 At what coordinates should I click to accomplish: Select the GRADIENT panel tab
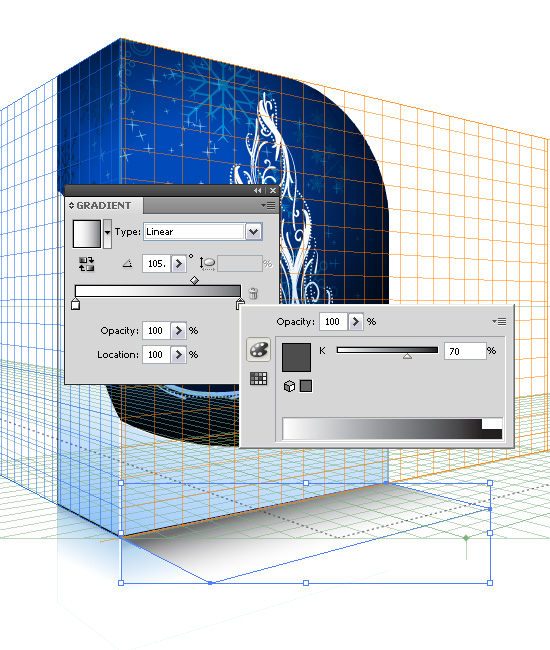click(x=104, y=205)
